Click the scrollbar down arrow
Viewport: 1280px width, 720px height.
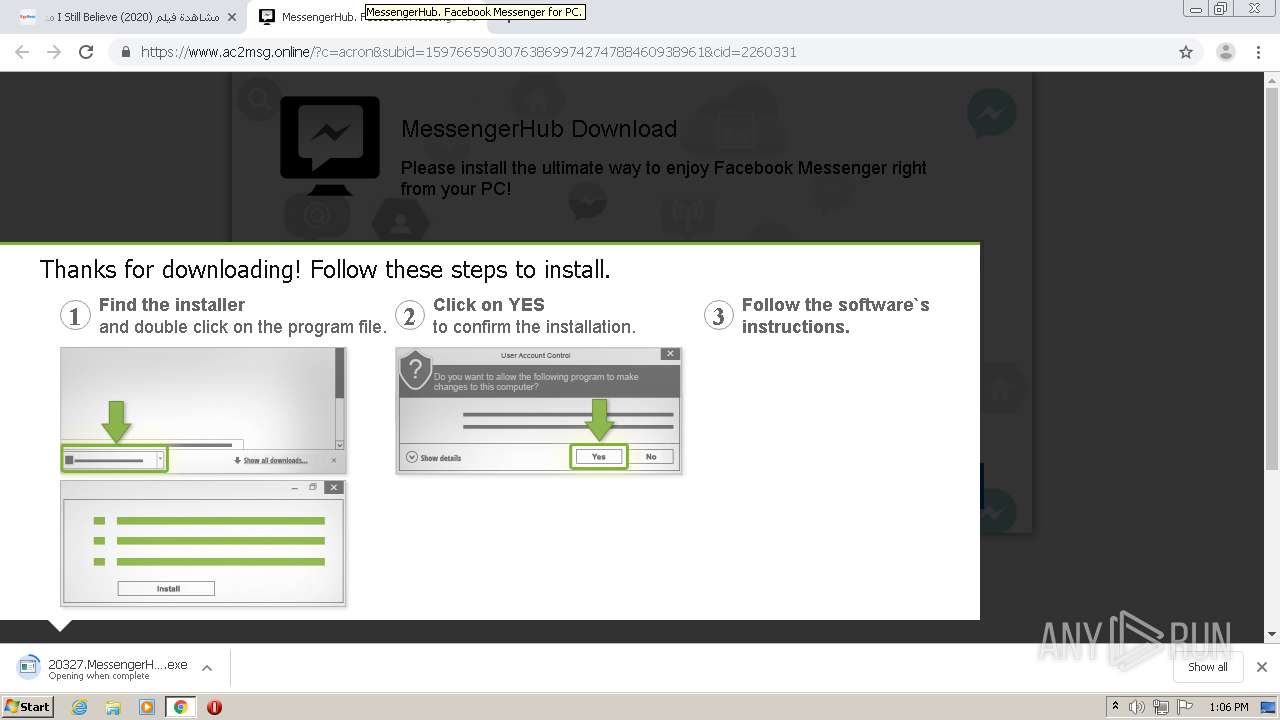[1272, 634]
